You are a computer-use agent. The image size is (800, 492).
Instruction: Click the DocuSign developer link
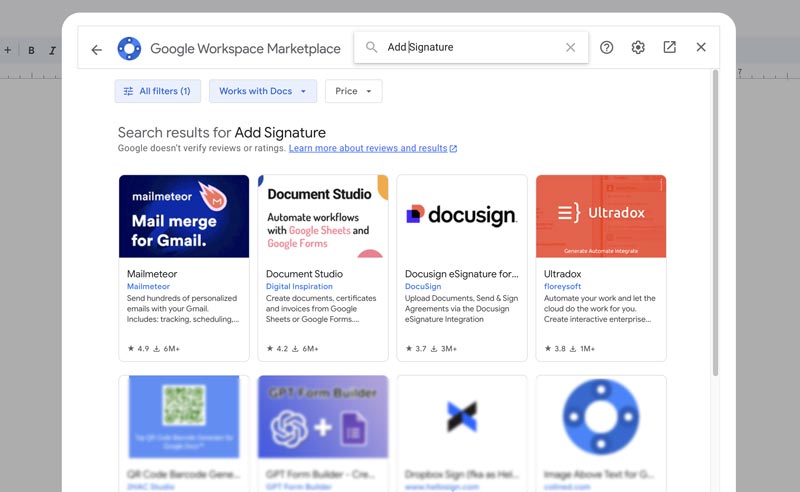tap(423, 286)
